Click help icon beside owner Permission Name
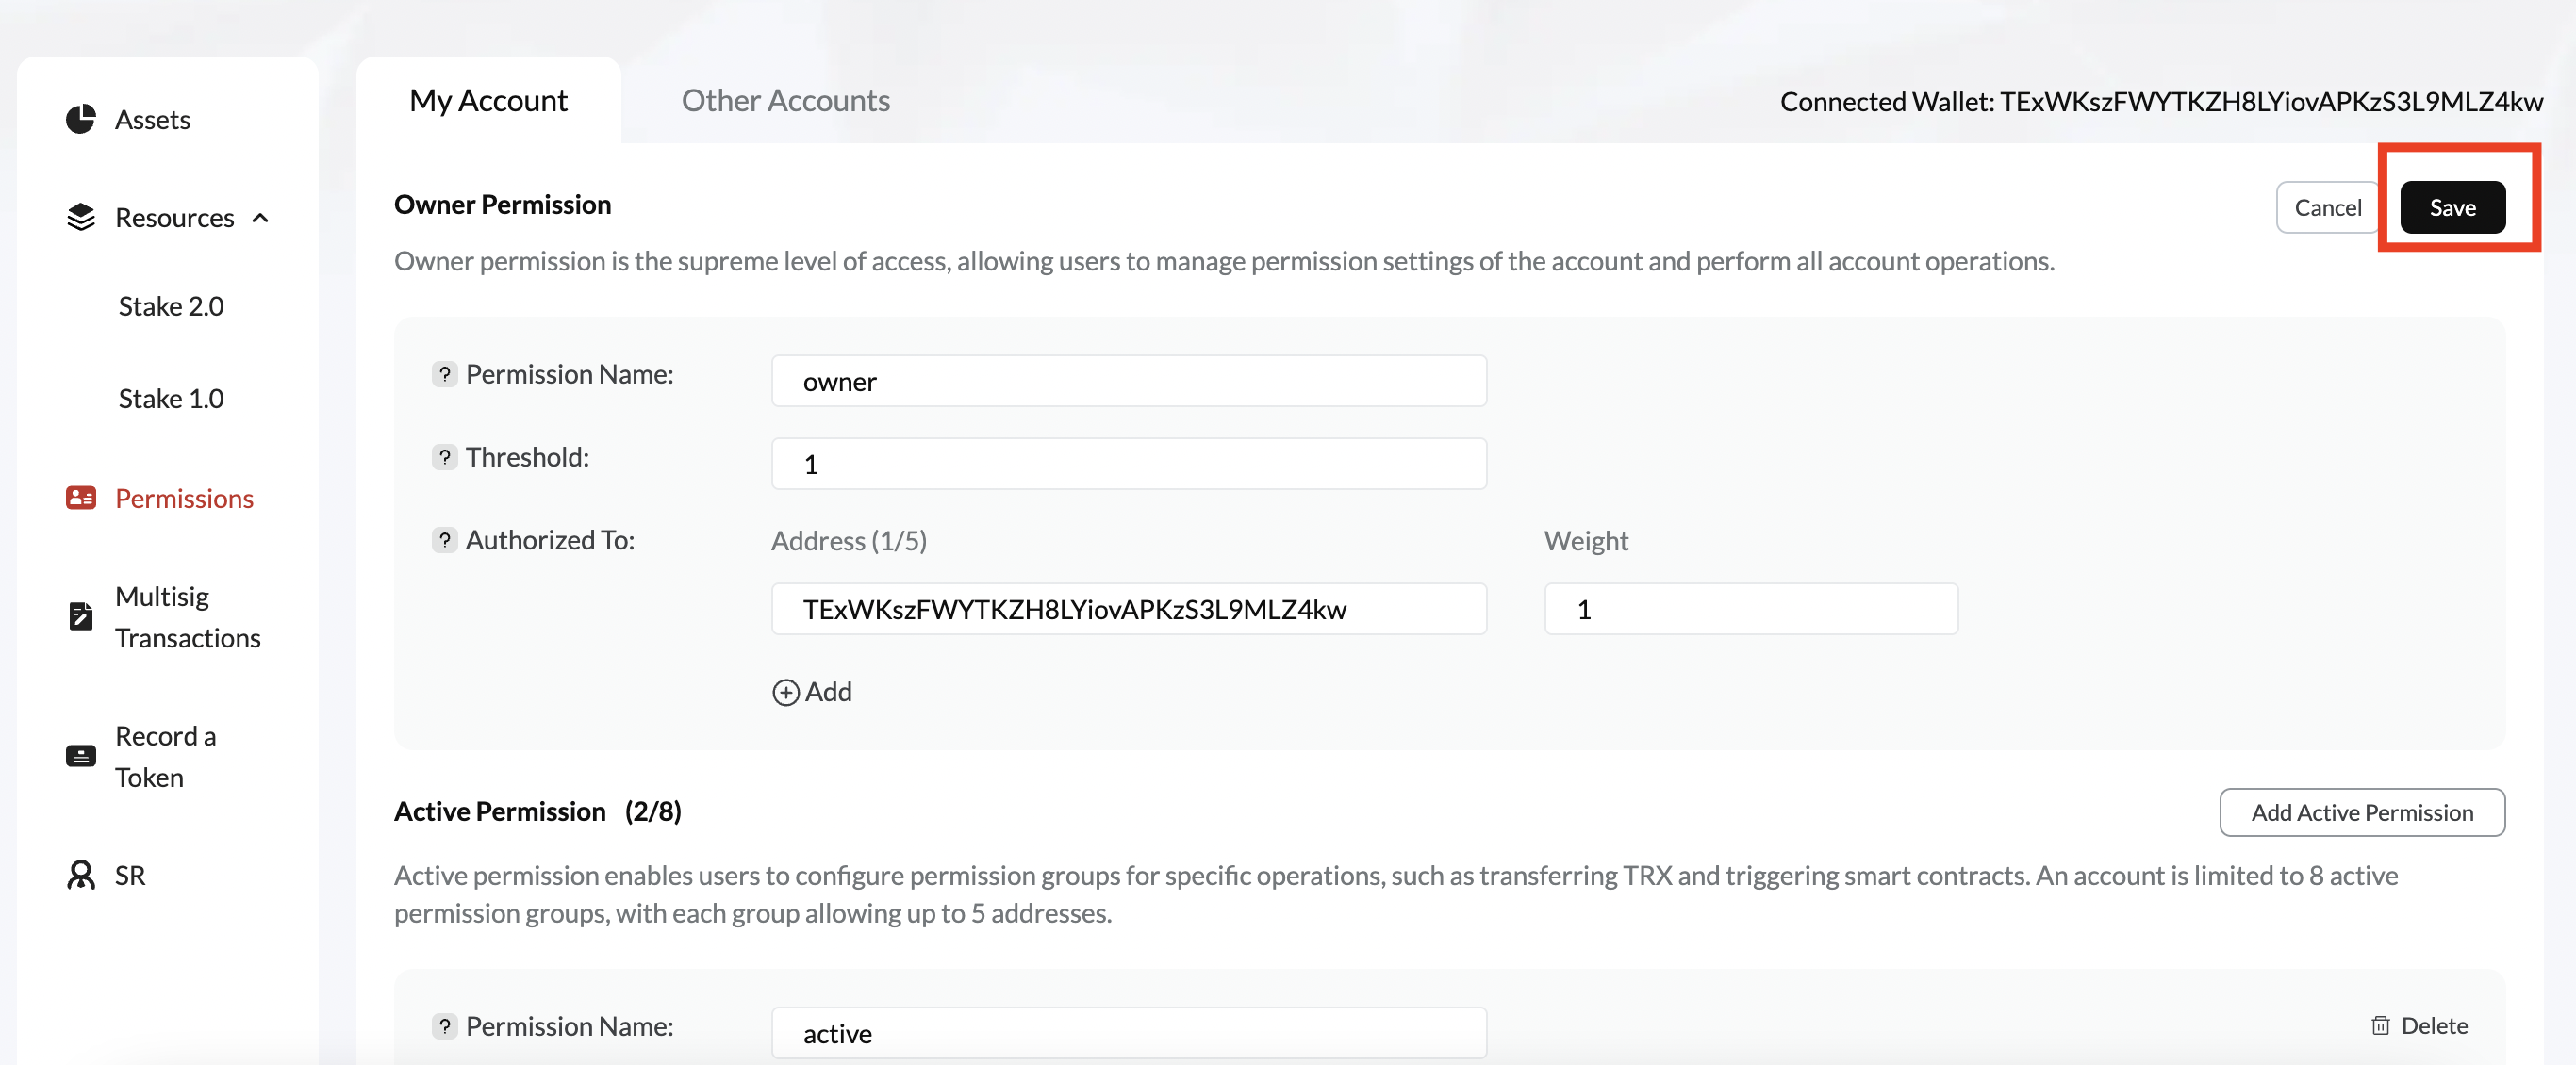This screenshot has height=1065, width=2576. (x=444, y=374)
